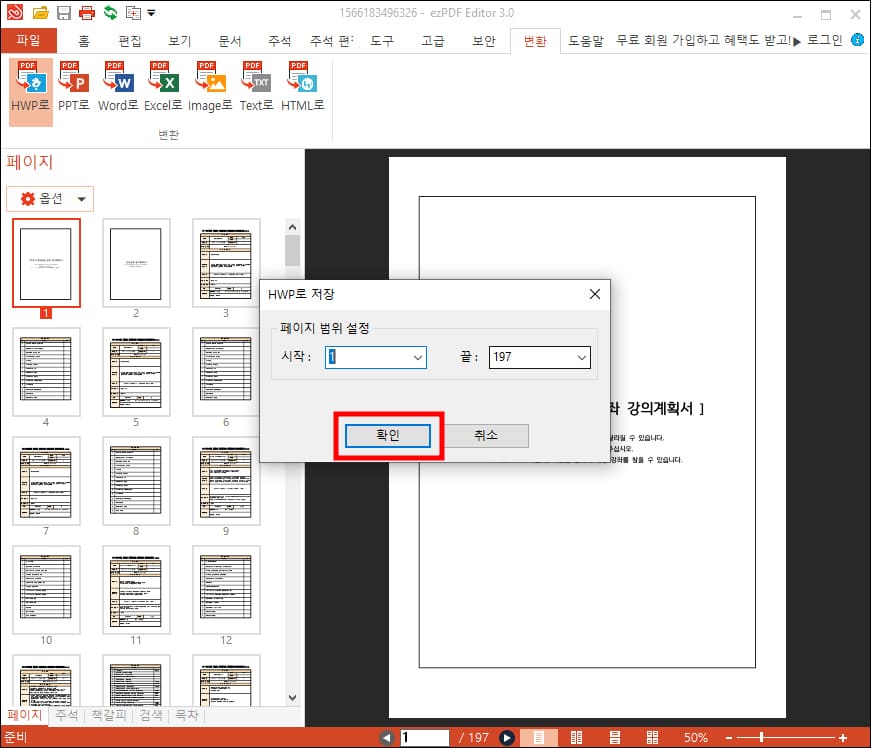Image resolution: width=871 pixels, height=748 pixels.
Task: Open the 보기 ribbon tab
Action: [180, 41]
